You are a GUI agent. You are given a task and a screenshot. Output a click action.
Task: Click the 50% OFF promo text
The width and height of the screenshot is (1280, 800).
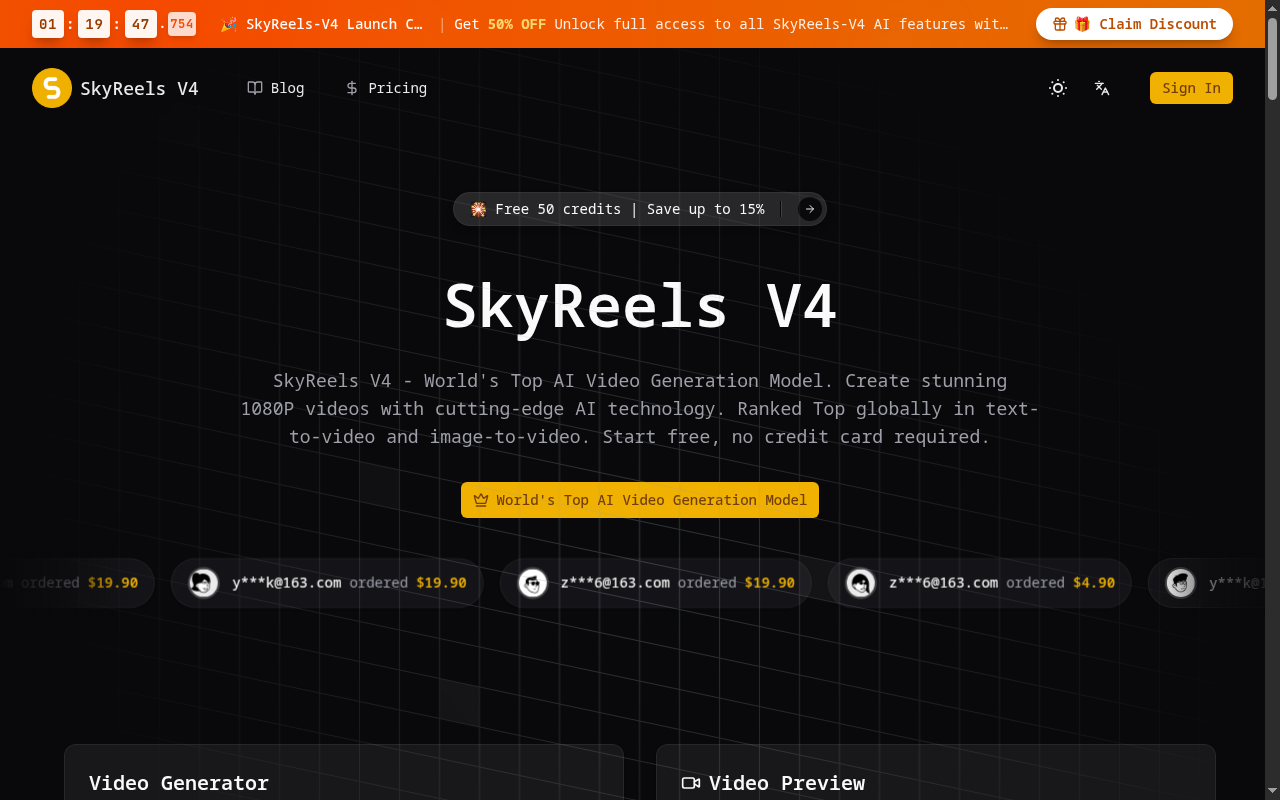point(517,24)
